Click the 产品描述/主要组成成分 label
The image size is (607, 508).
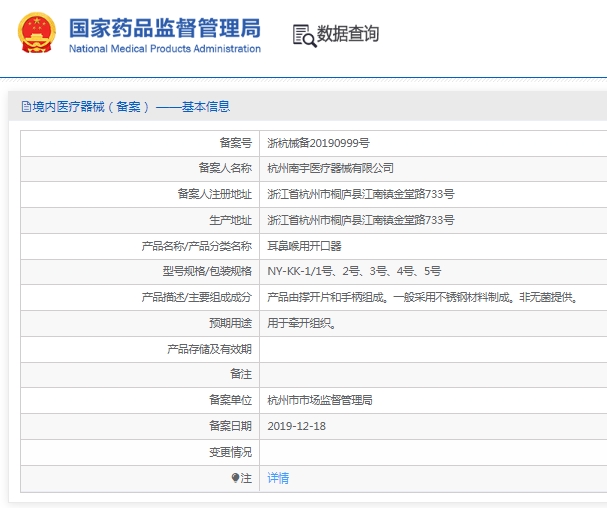coord(197,297)
